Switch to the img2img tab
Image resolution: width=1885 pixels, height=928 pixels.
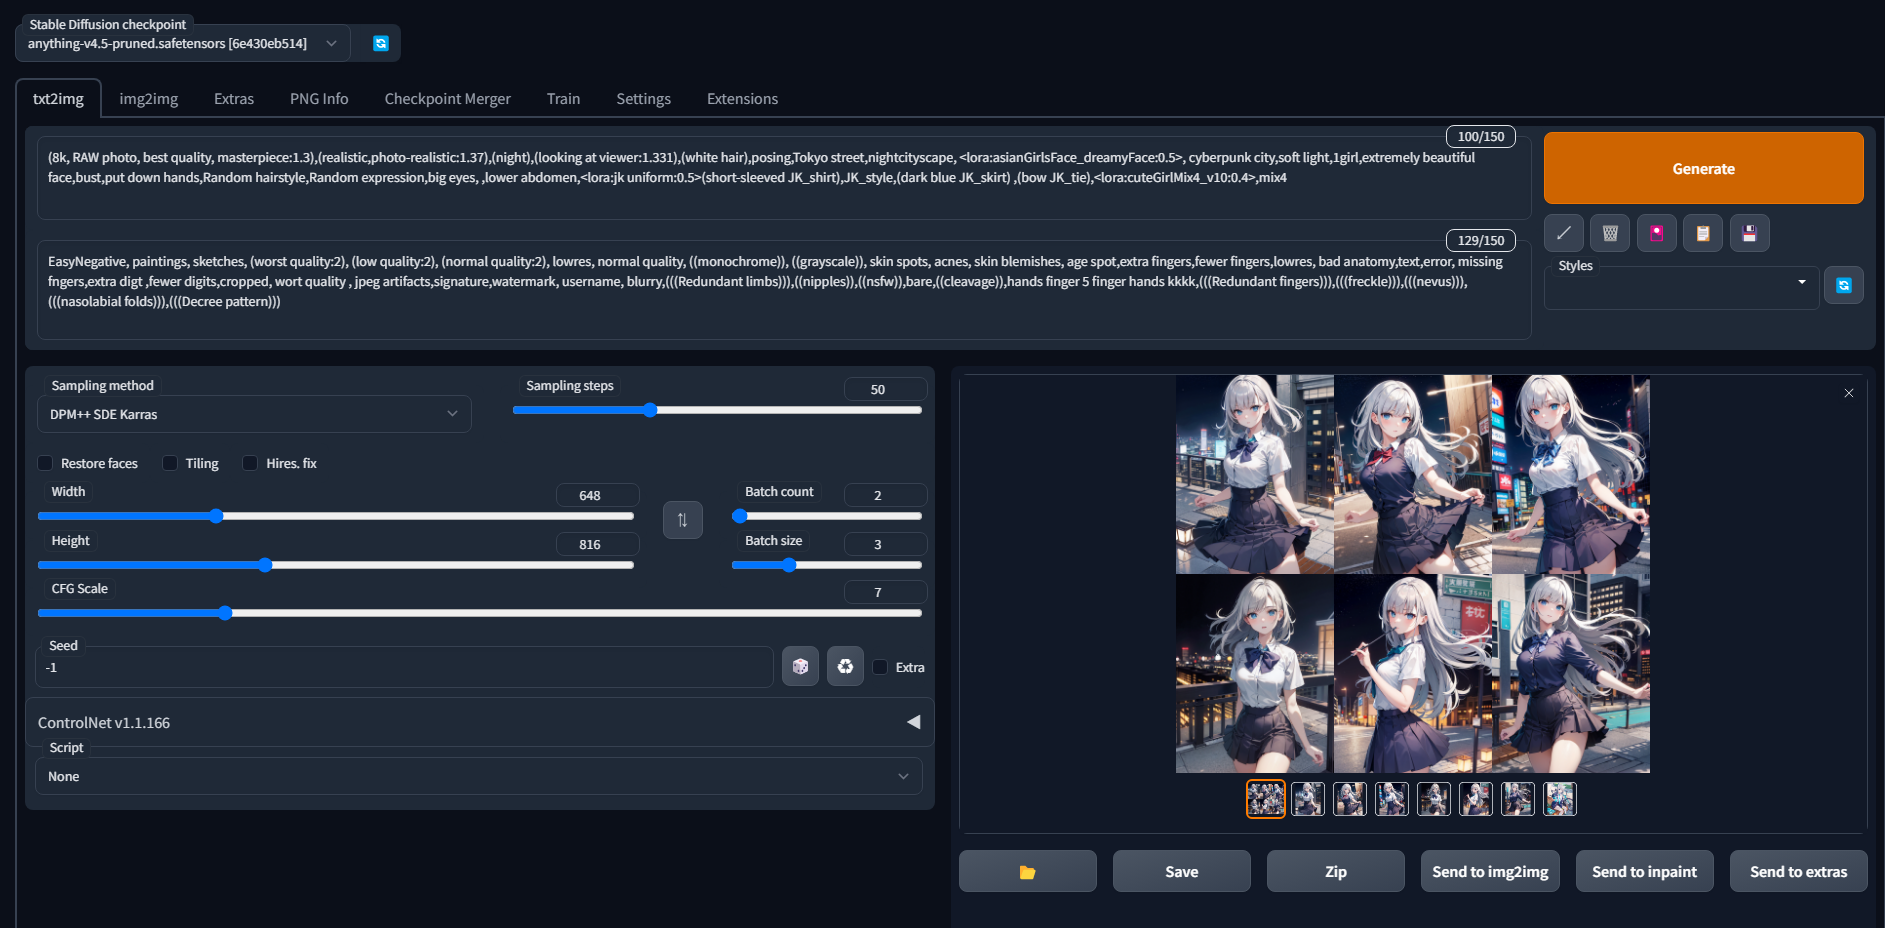[x=148, y=99]
